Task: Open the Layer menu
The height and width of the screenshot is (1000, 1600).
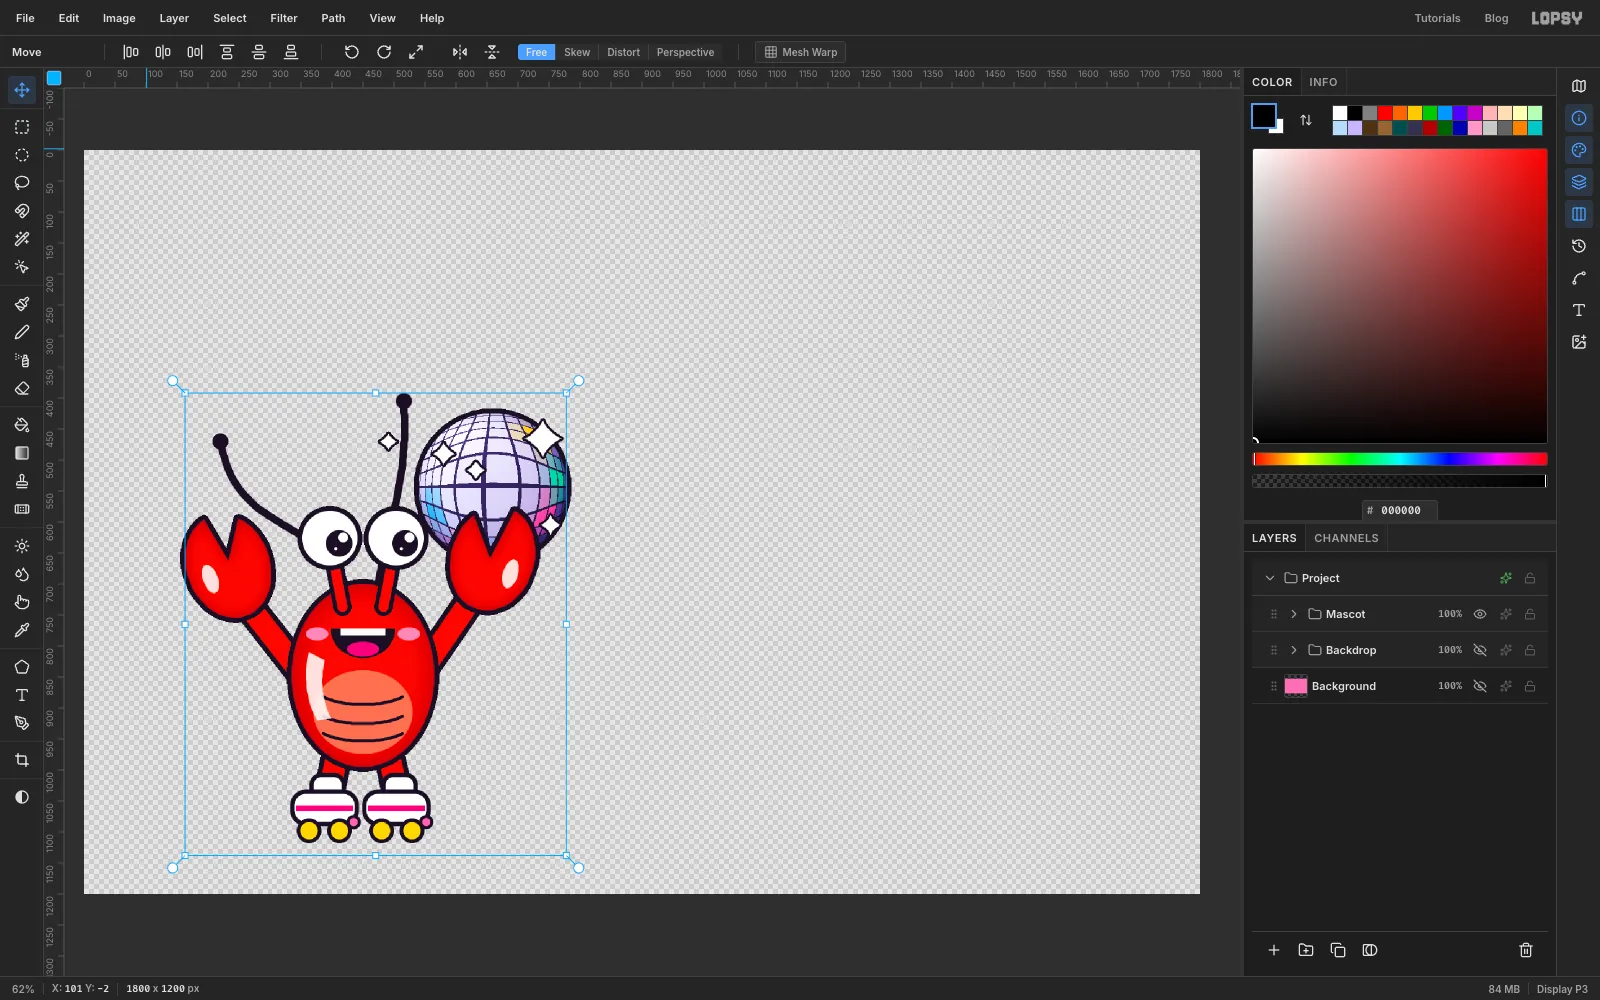Action: (174, 18)
